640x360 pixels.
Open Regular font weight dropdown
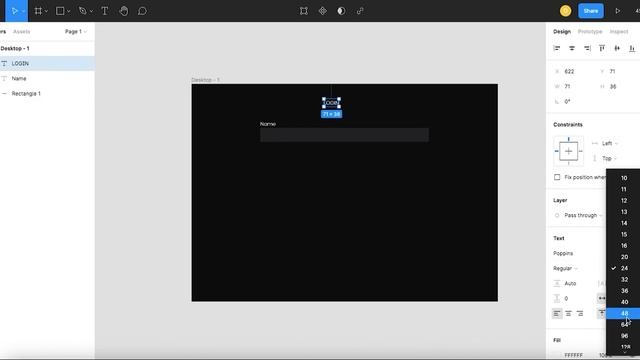coord(565,268)
